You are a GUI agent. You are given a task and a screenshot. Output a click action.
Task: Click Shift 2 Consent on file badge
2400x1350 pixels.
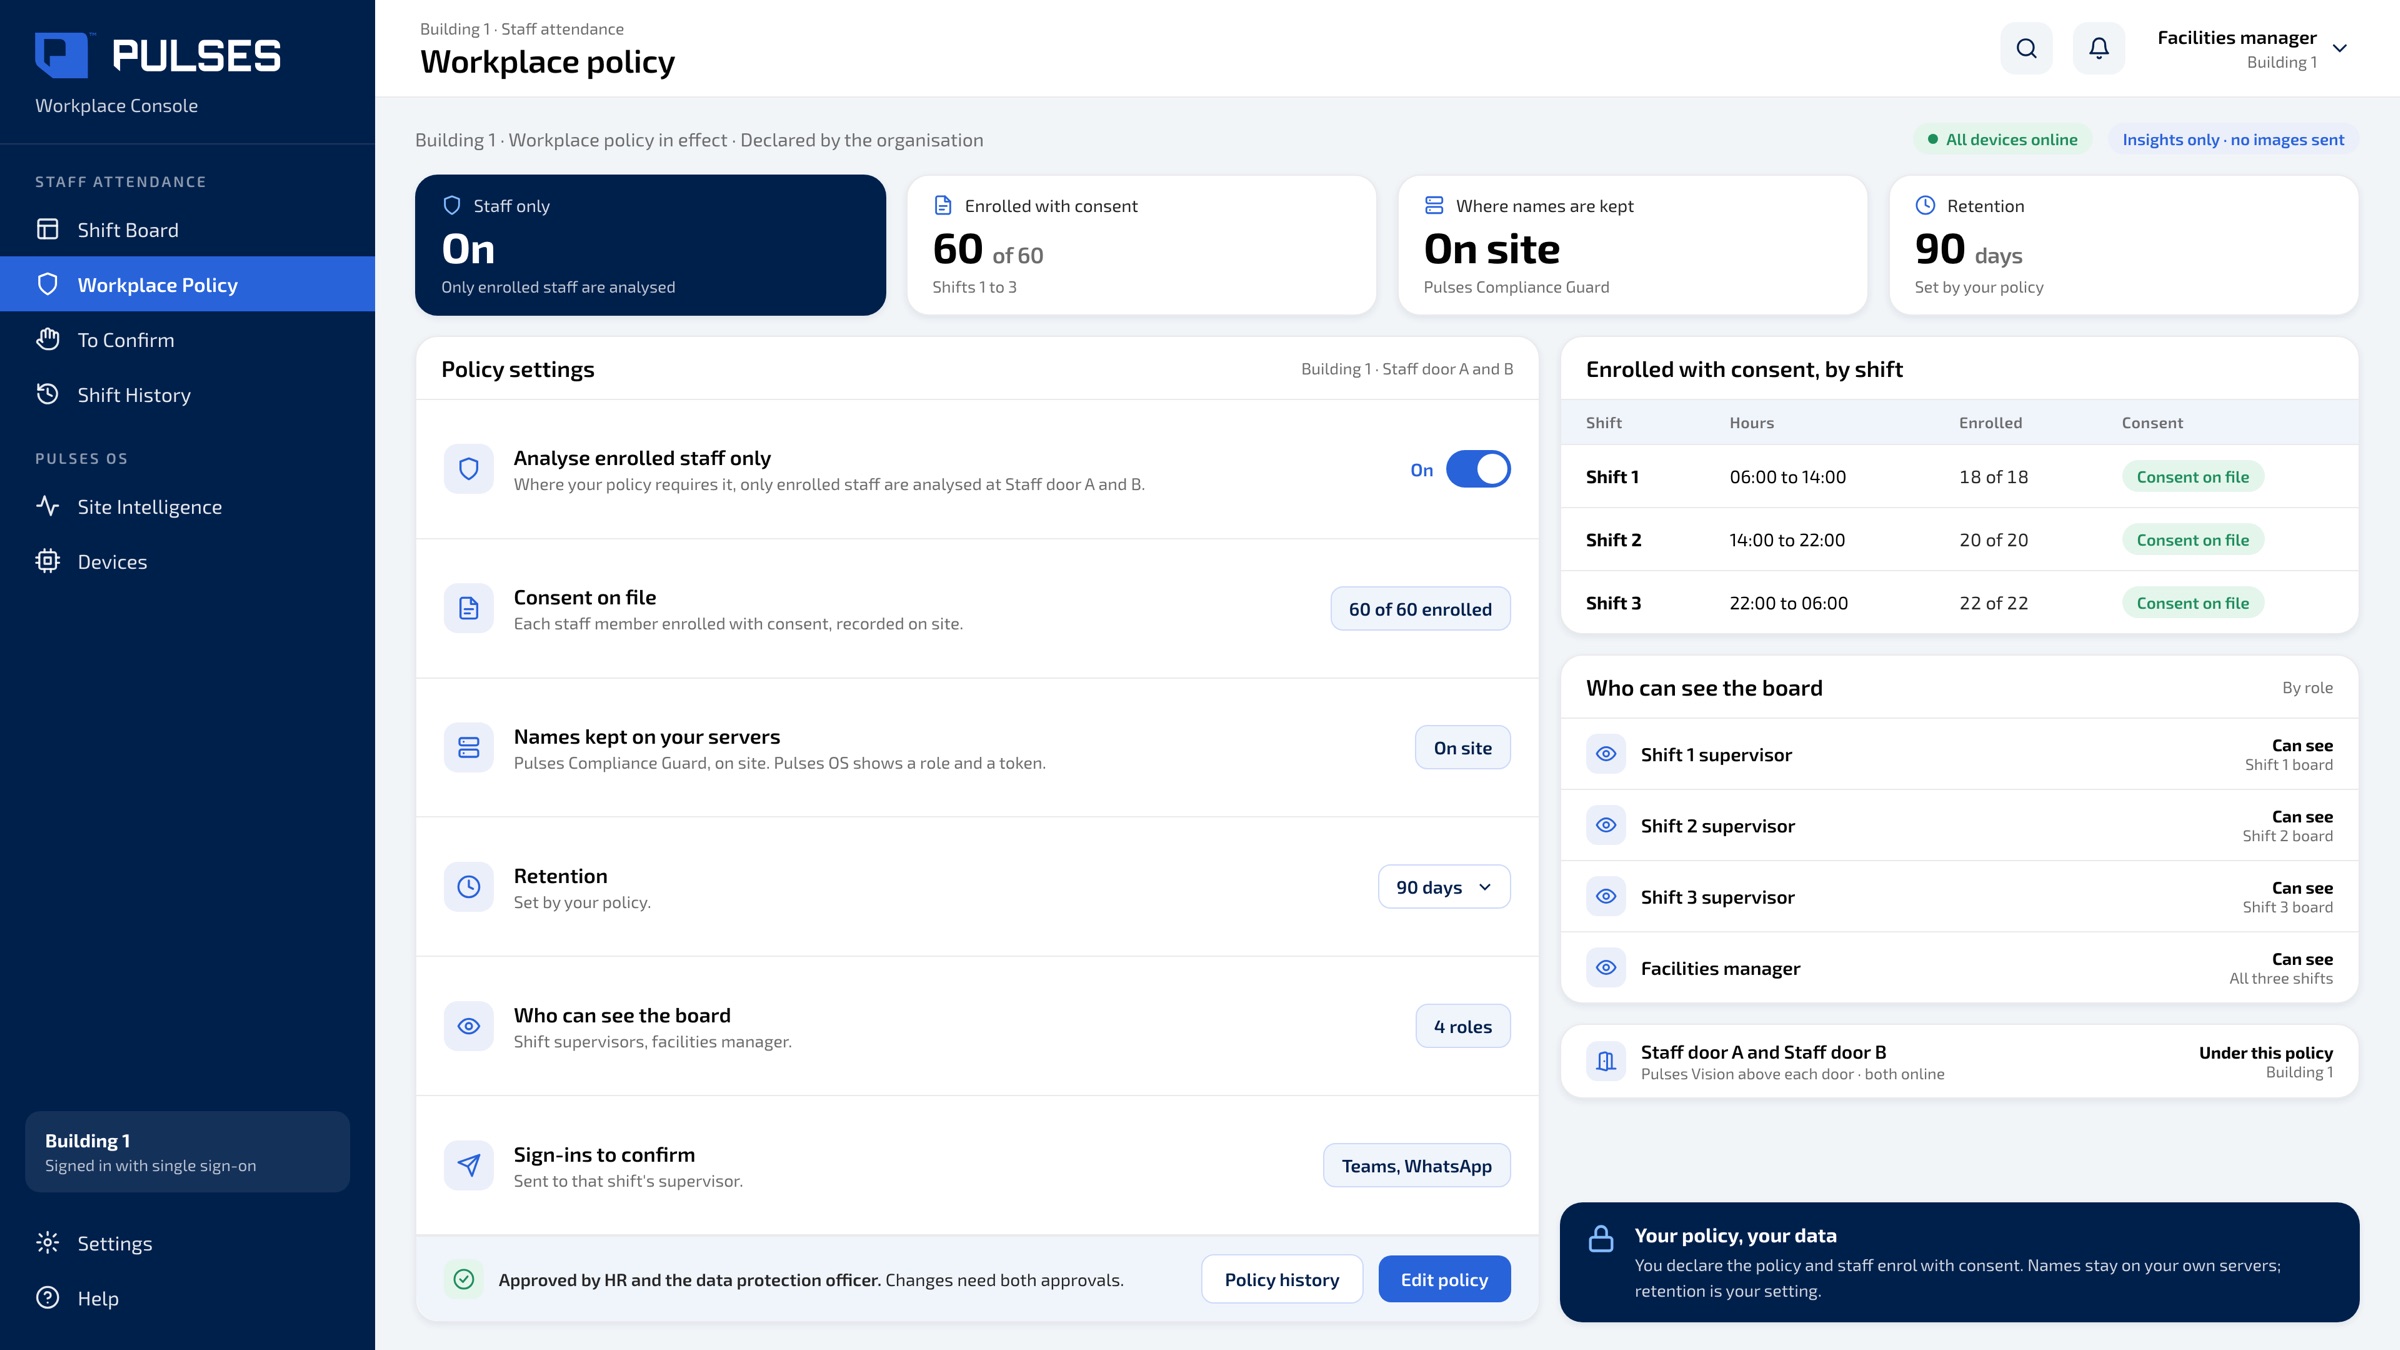tap(2192, 540)
